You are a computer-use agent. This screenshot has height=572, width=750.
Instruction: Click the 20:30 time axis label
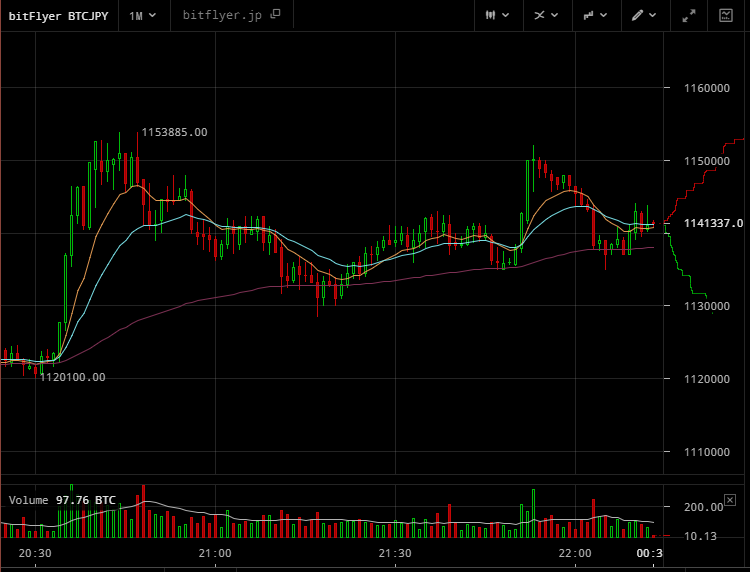35,553
